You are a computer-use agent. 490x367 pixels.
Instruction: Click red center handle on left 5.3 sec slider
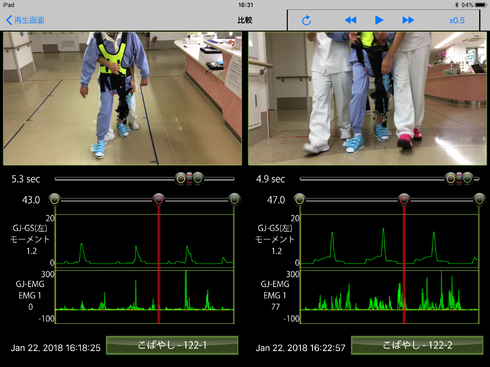[189, 179]
